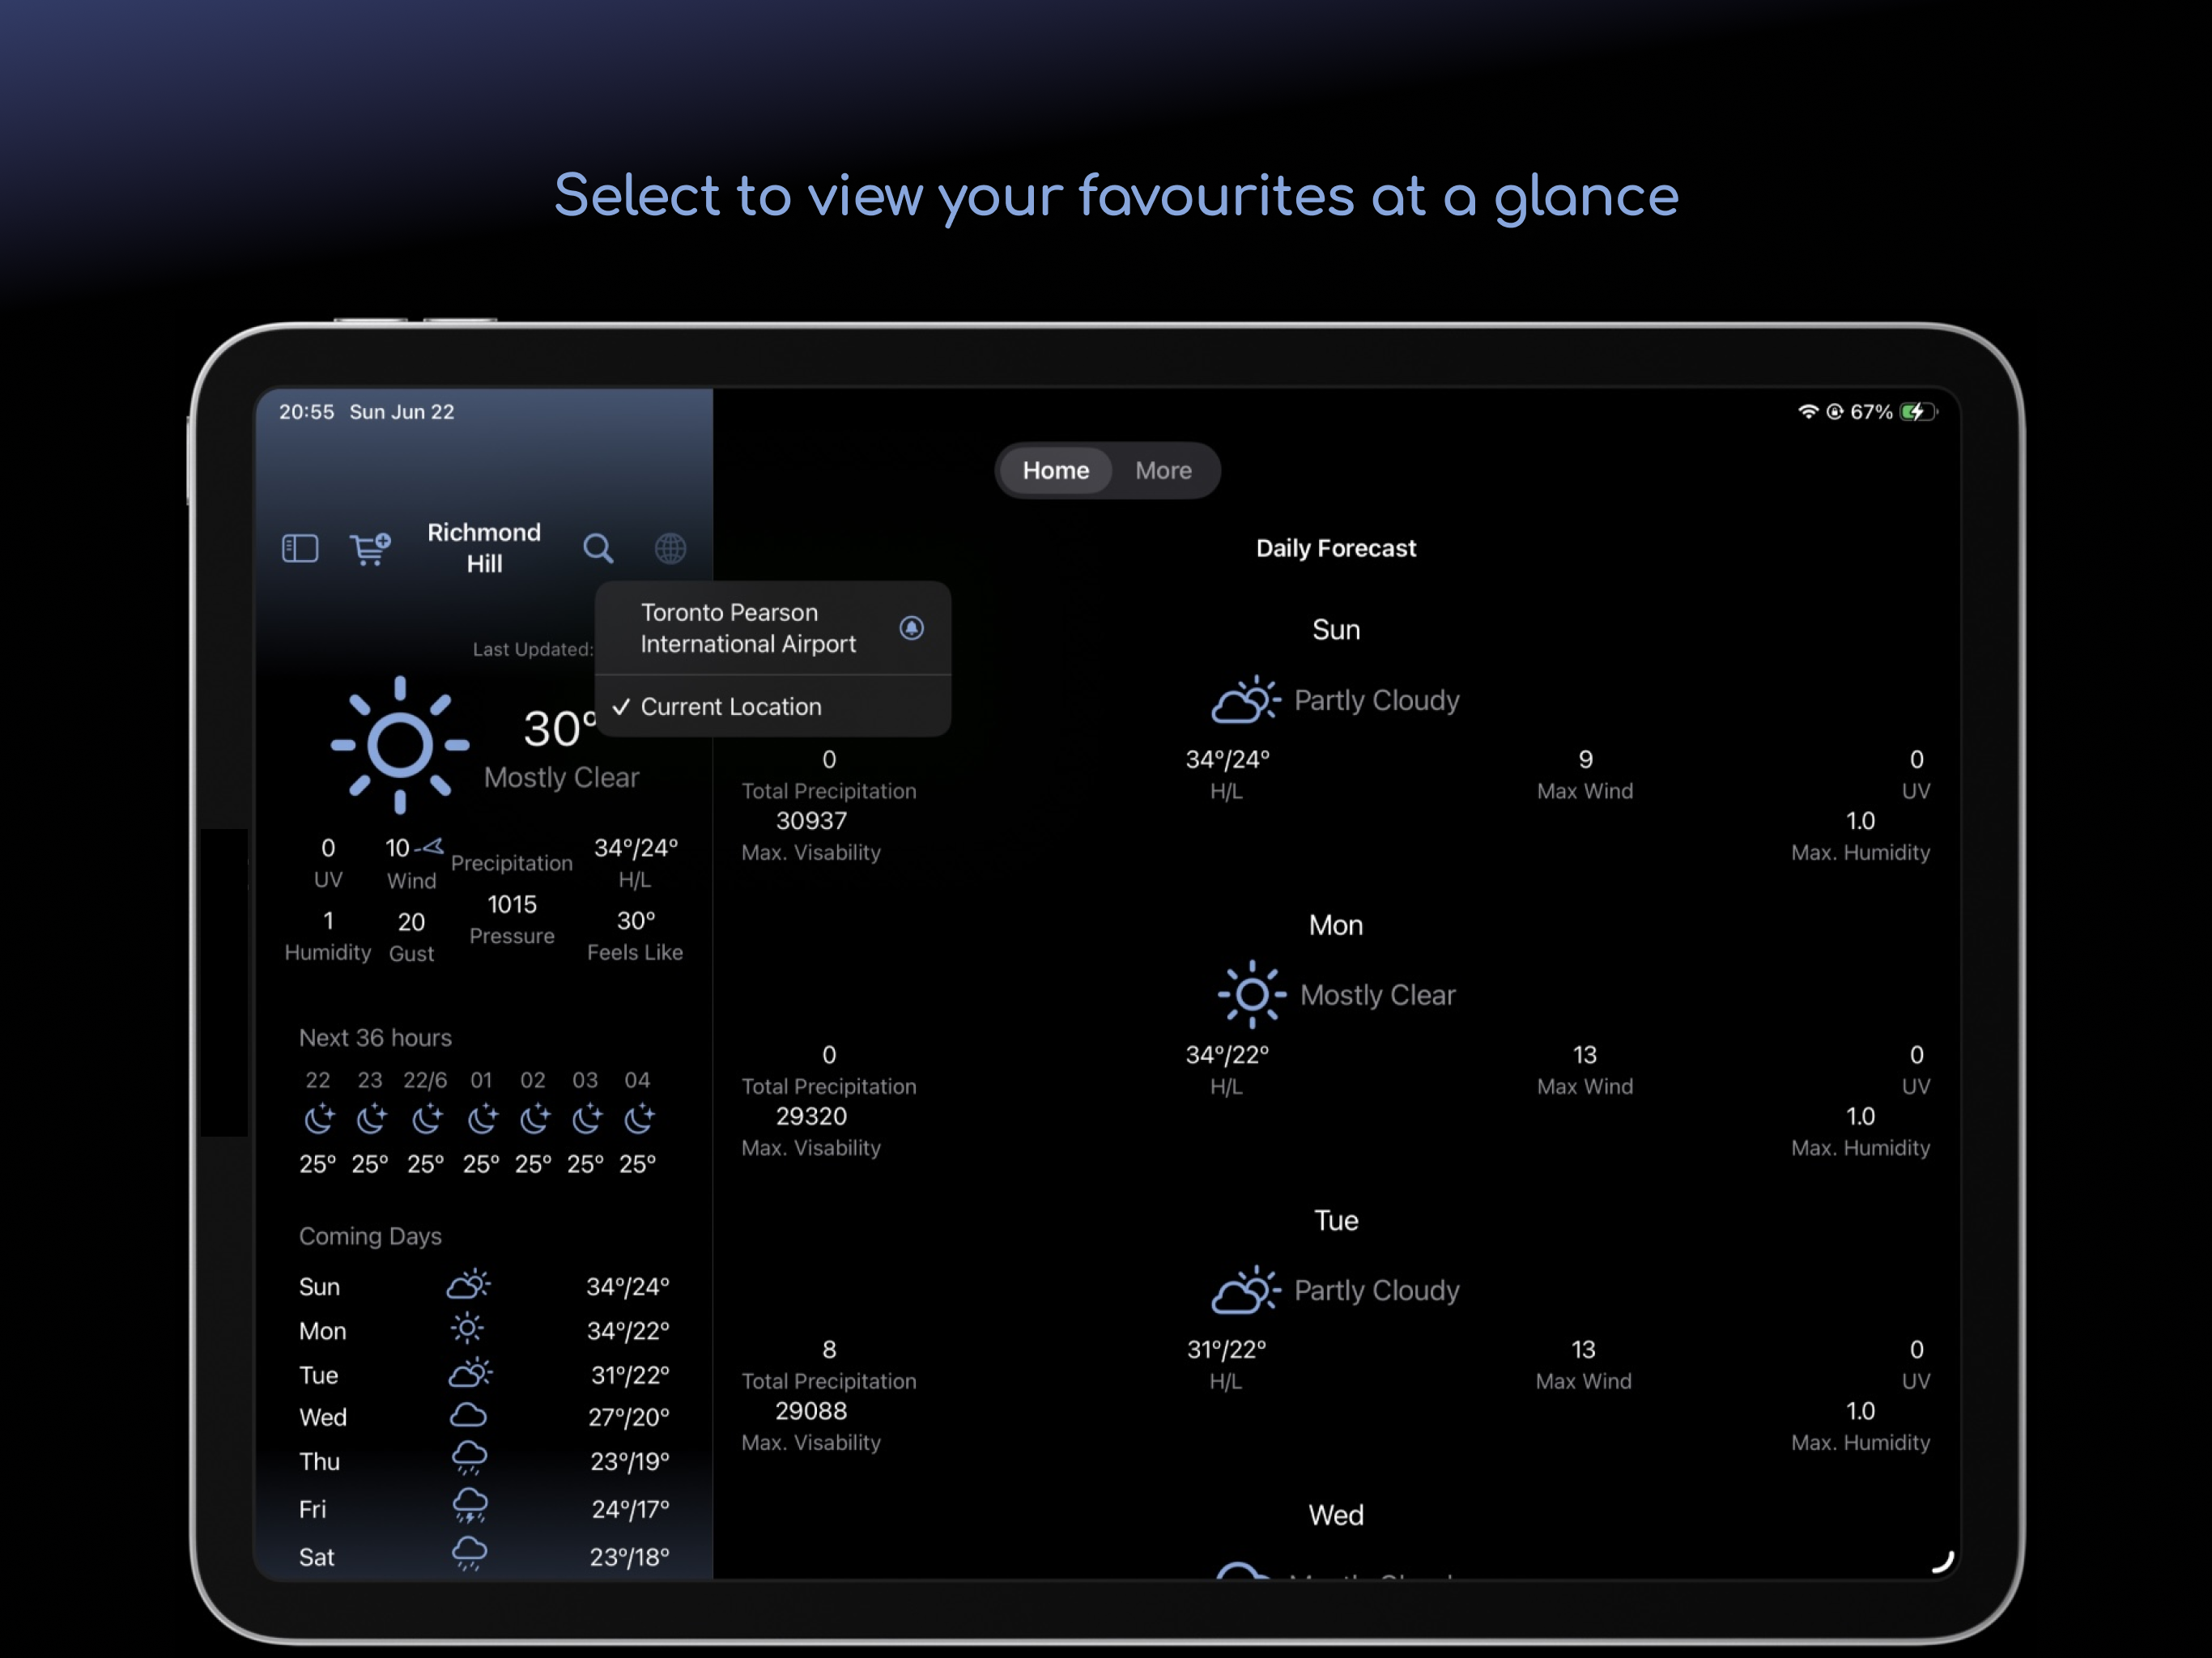Click the large sun current weather icon
Screen dimensions: 2212x1658
tap(400, 745)
